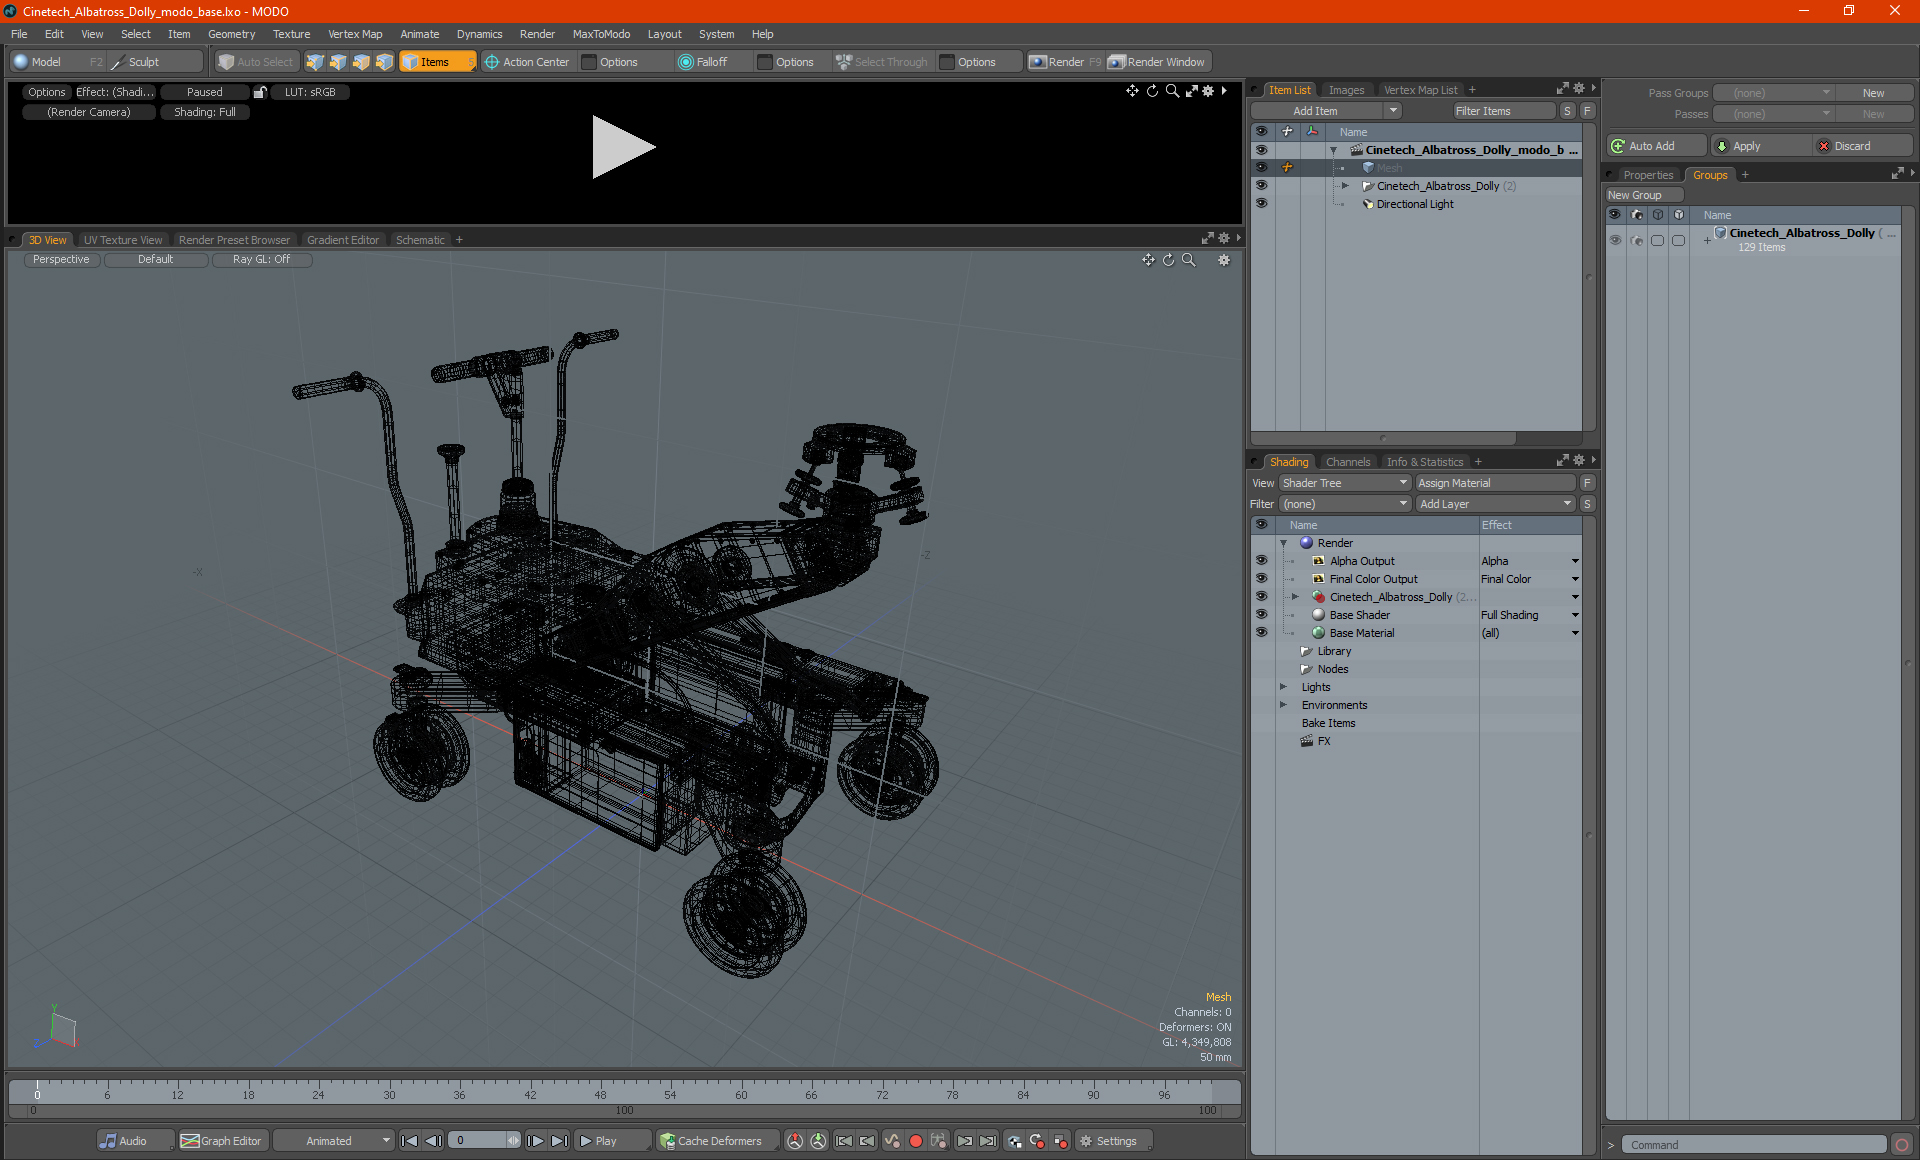This screenshot has width=1920, height=1160.
Task: Activate Items selection mode
Action: (x=437, y=62)
